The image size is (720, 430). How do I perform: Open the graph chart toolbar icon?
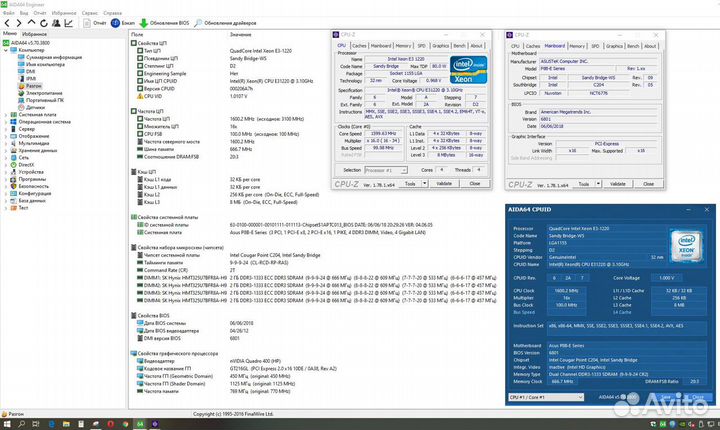(x=68, y=23)
